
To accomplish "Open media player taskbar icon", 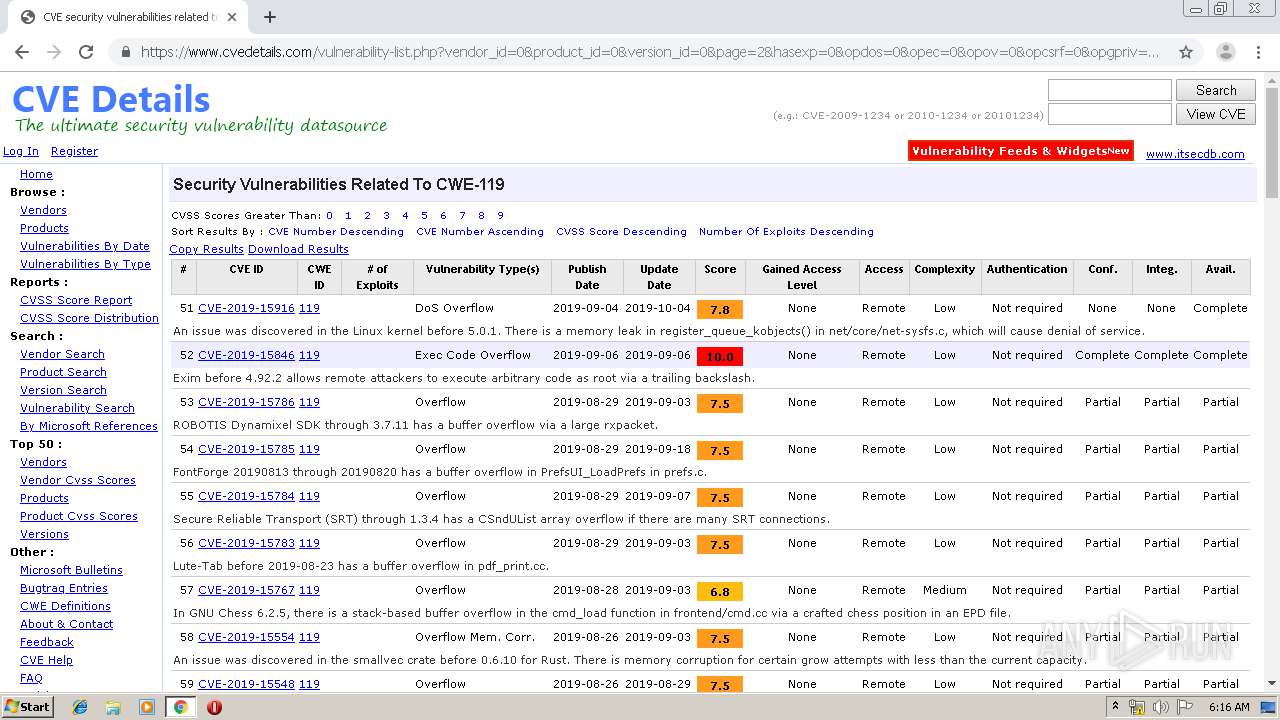I will [x=147, y=707].
